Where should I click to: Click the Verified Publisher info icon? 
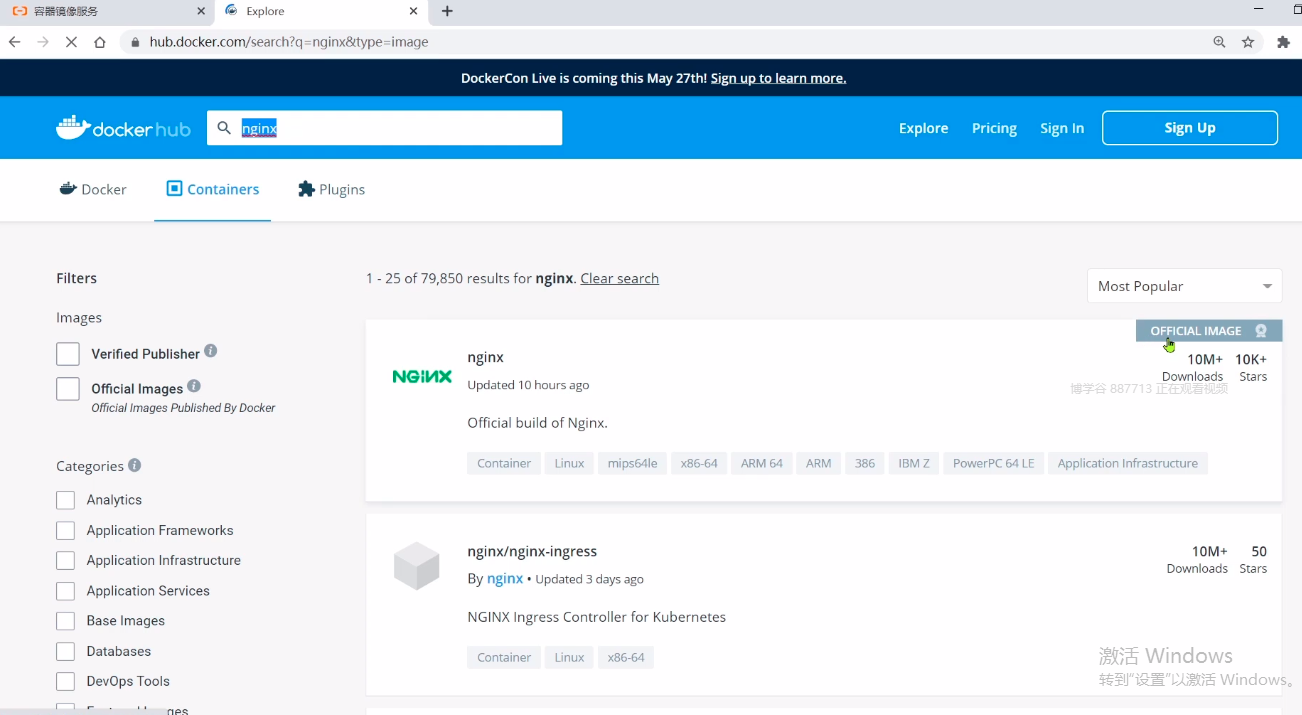[x=211, y=351]
